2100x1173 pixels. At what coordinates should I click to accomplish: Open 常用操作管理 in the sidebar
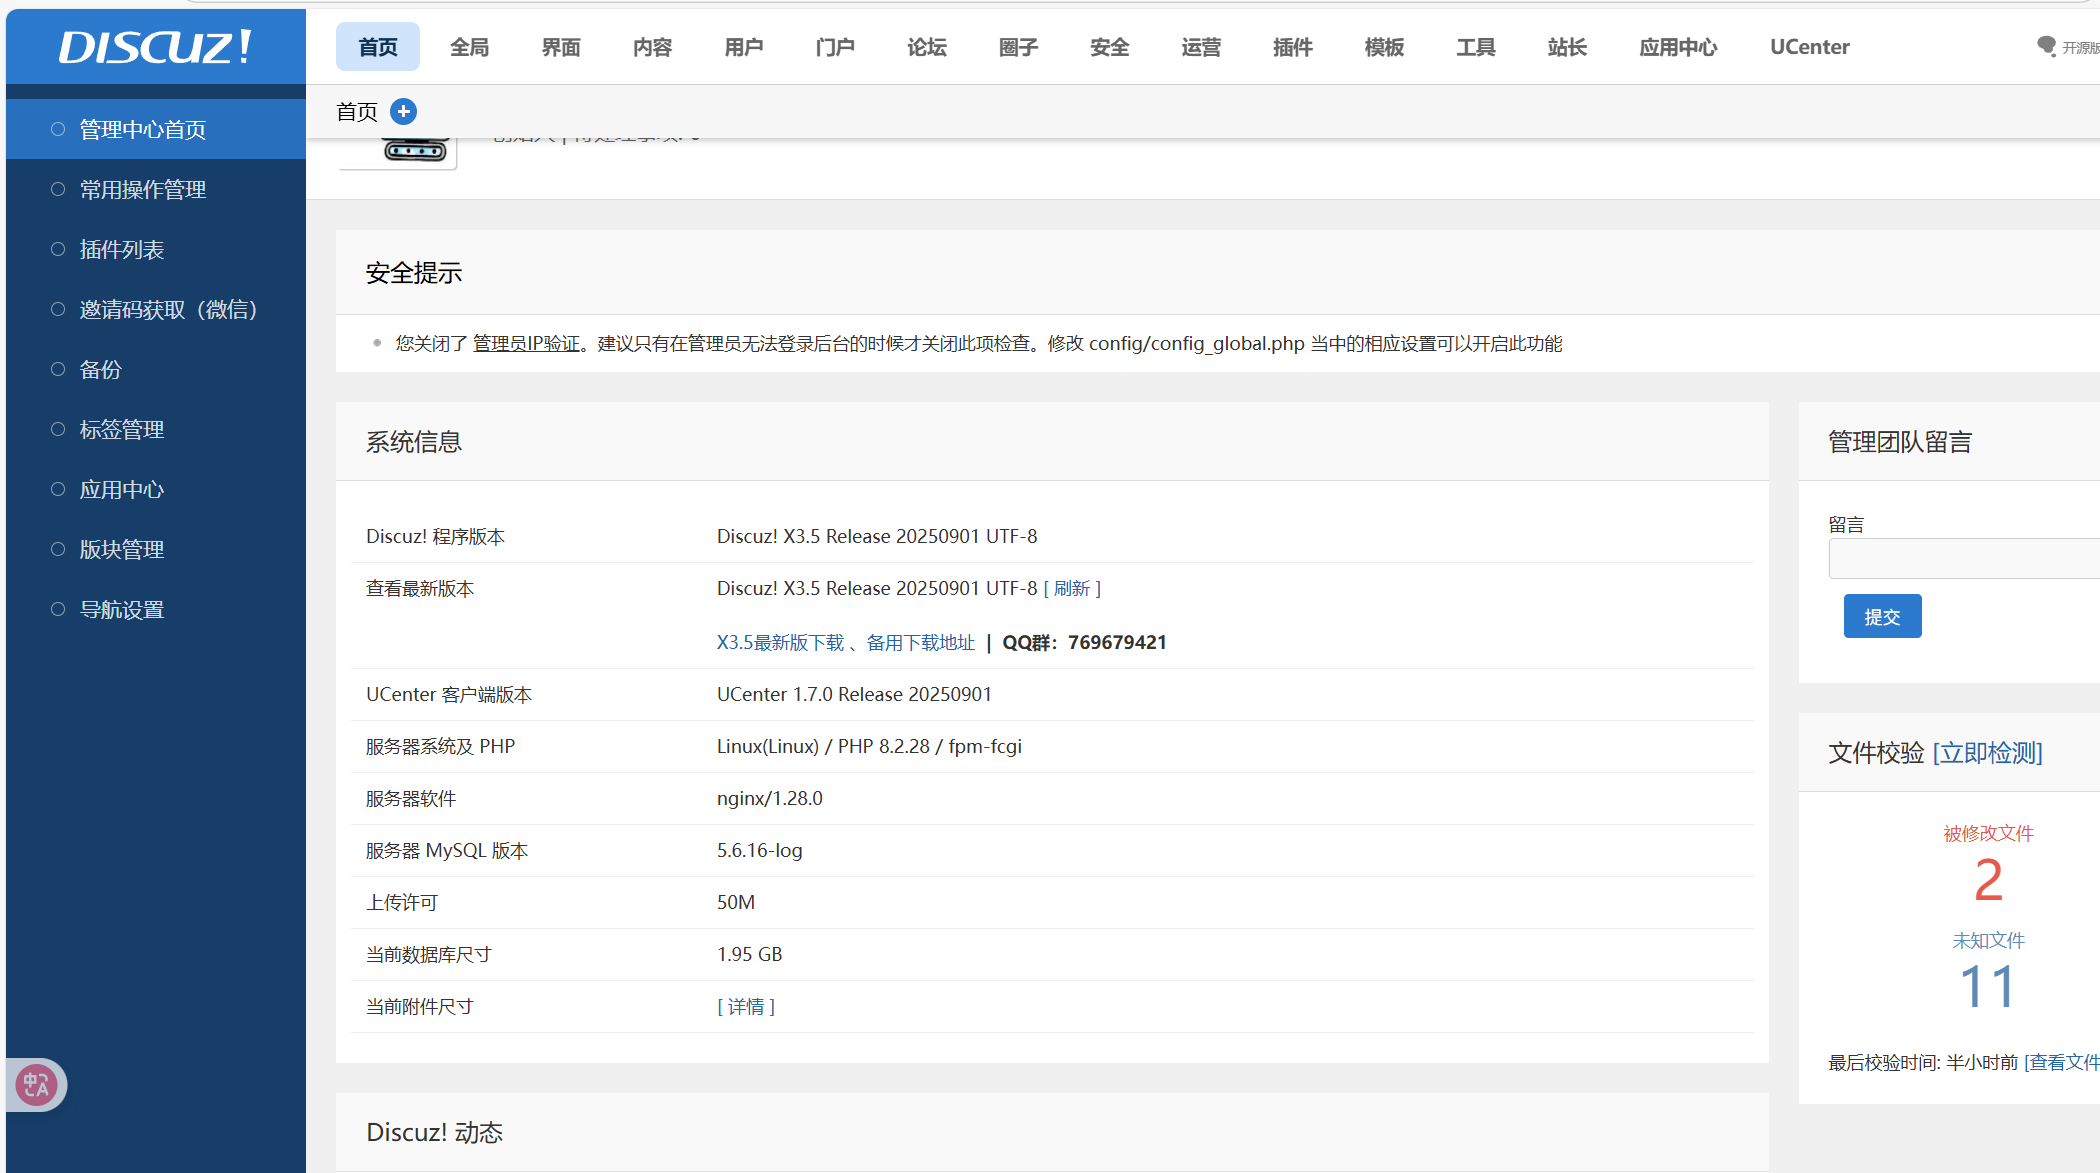(143, 189)
